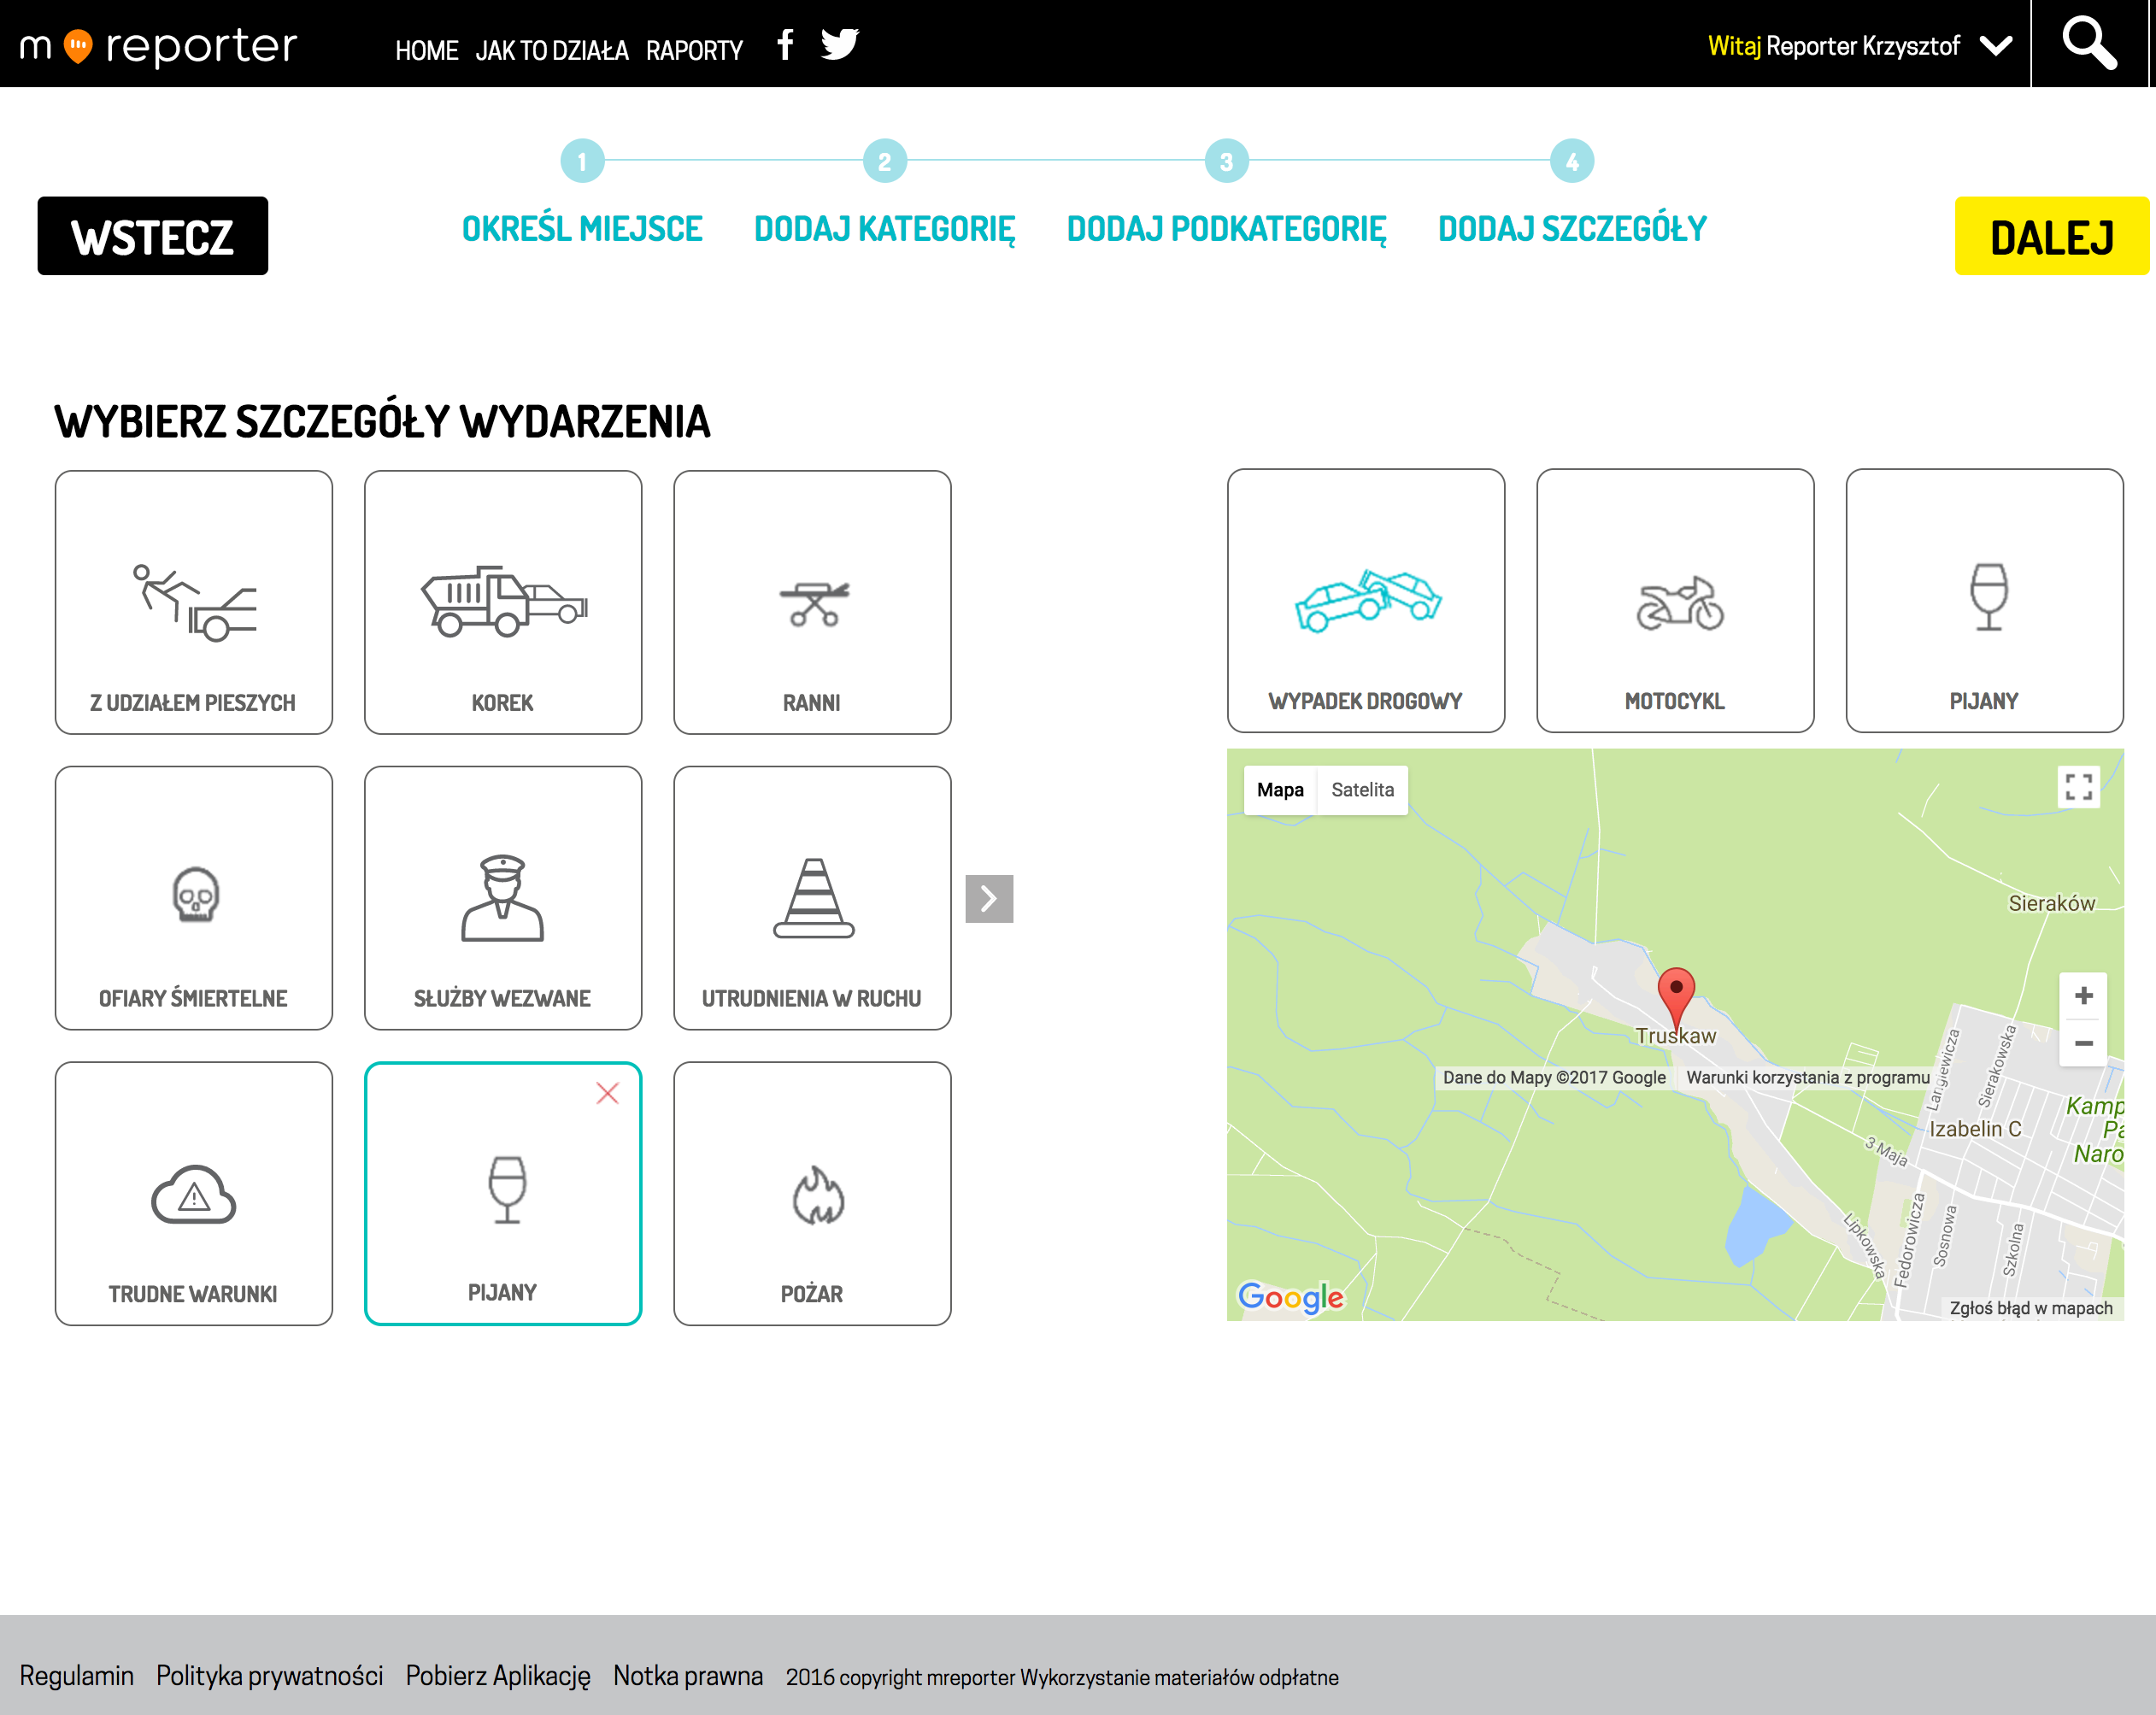
Task: Open the Raporty menu item
Action: click(x=694, y=50)
